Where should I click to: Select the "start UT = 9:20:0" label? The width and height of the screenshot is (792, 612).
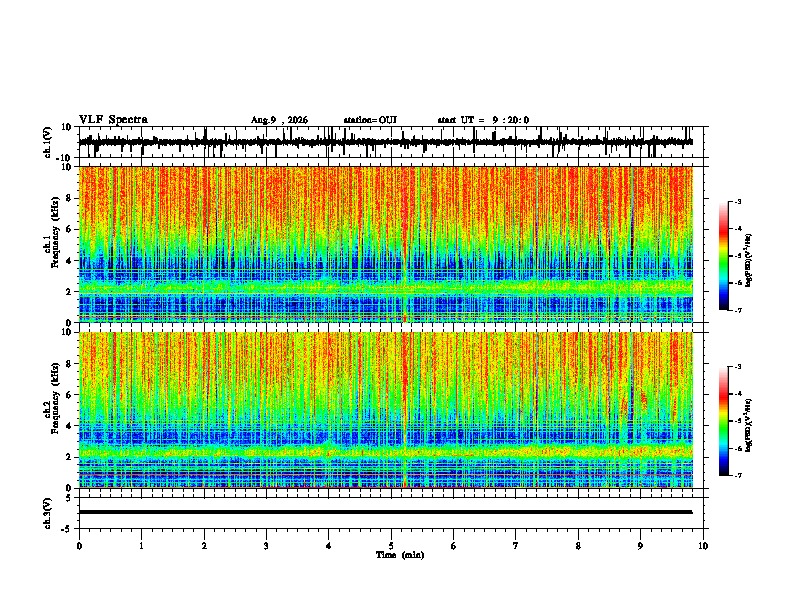tap(483, 120)
